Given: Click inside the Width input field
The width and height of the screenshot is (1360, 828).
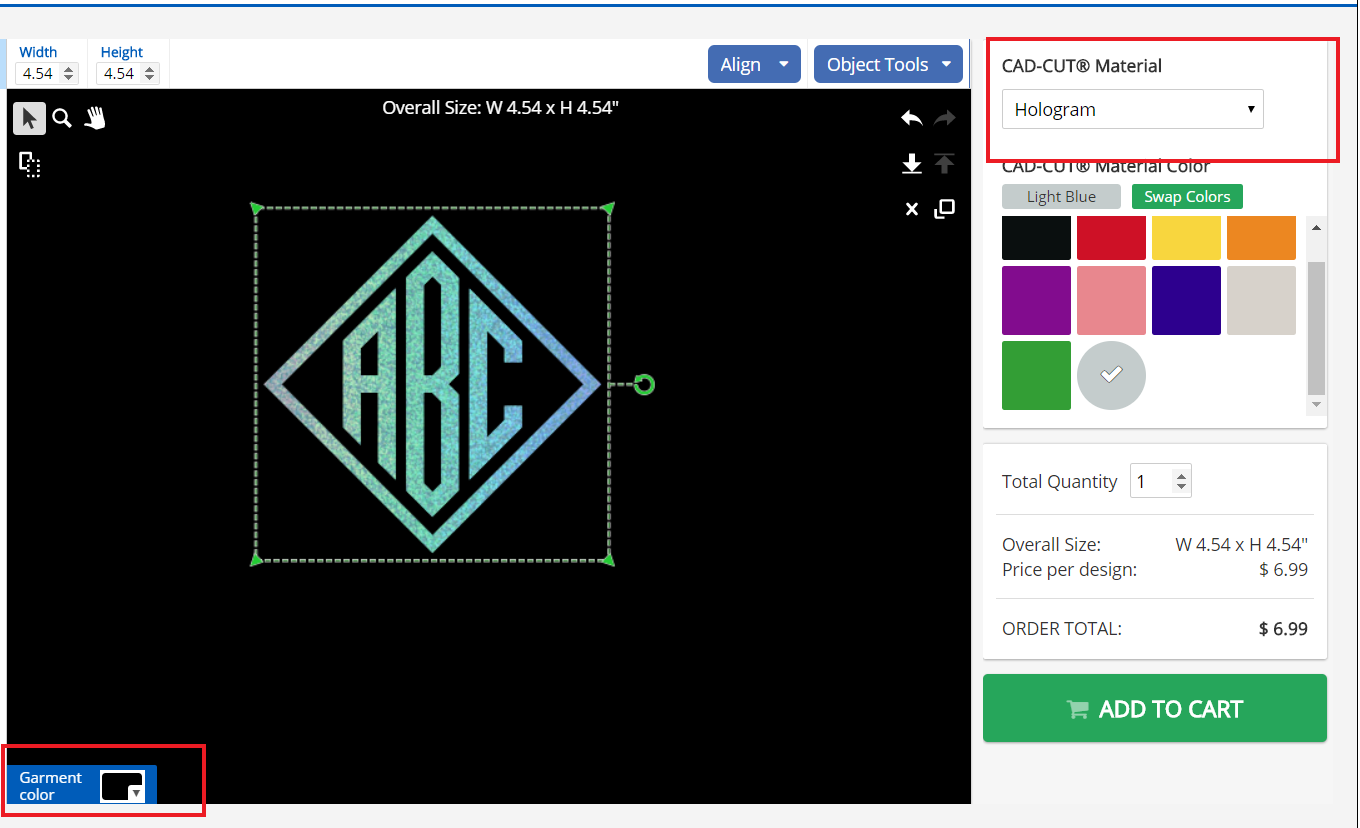Looking at the screenshot, I should point(38,73).
